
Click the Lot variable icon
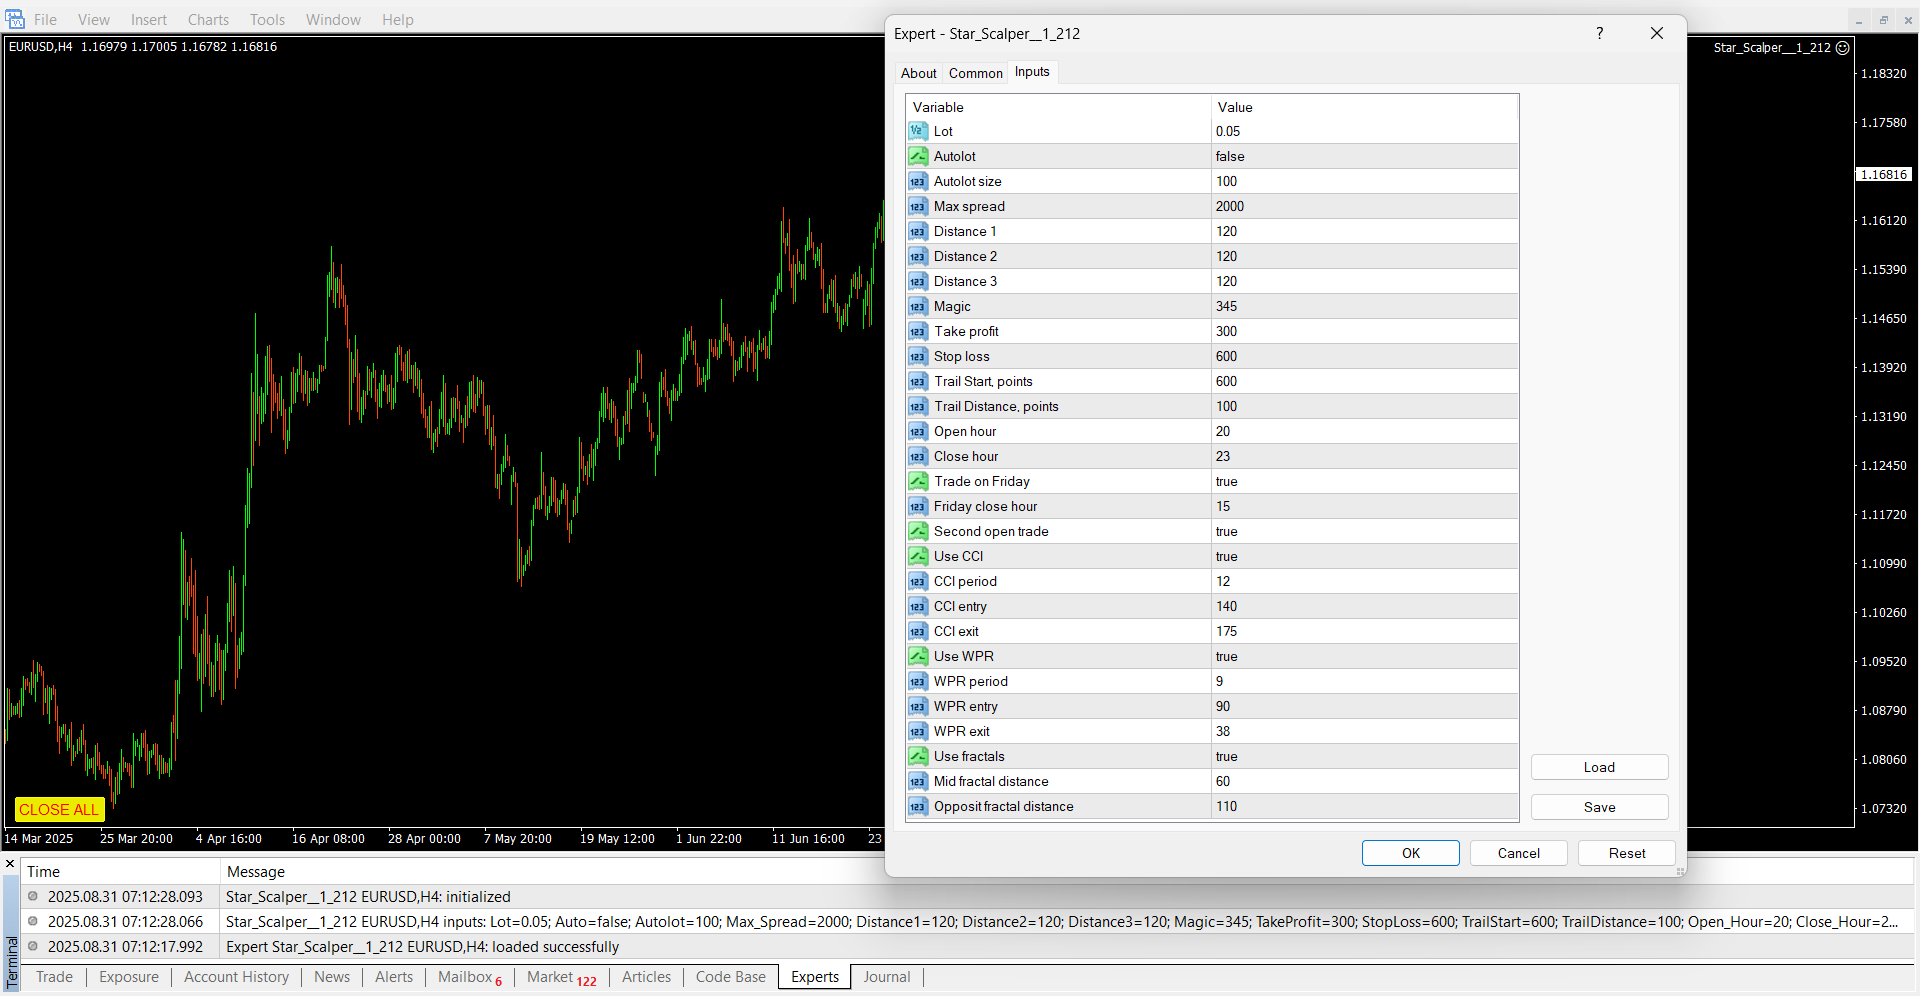[x=917, y=131]
